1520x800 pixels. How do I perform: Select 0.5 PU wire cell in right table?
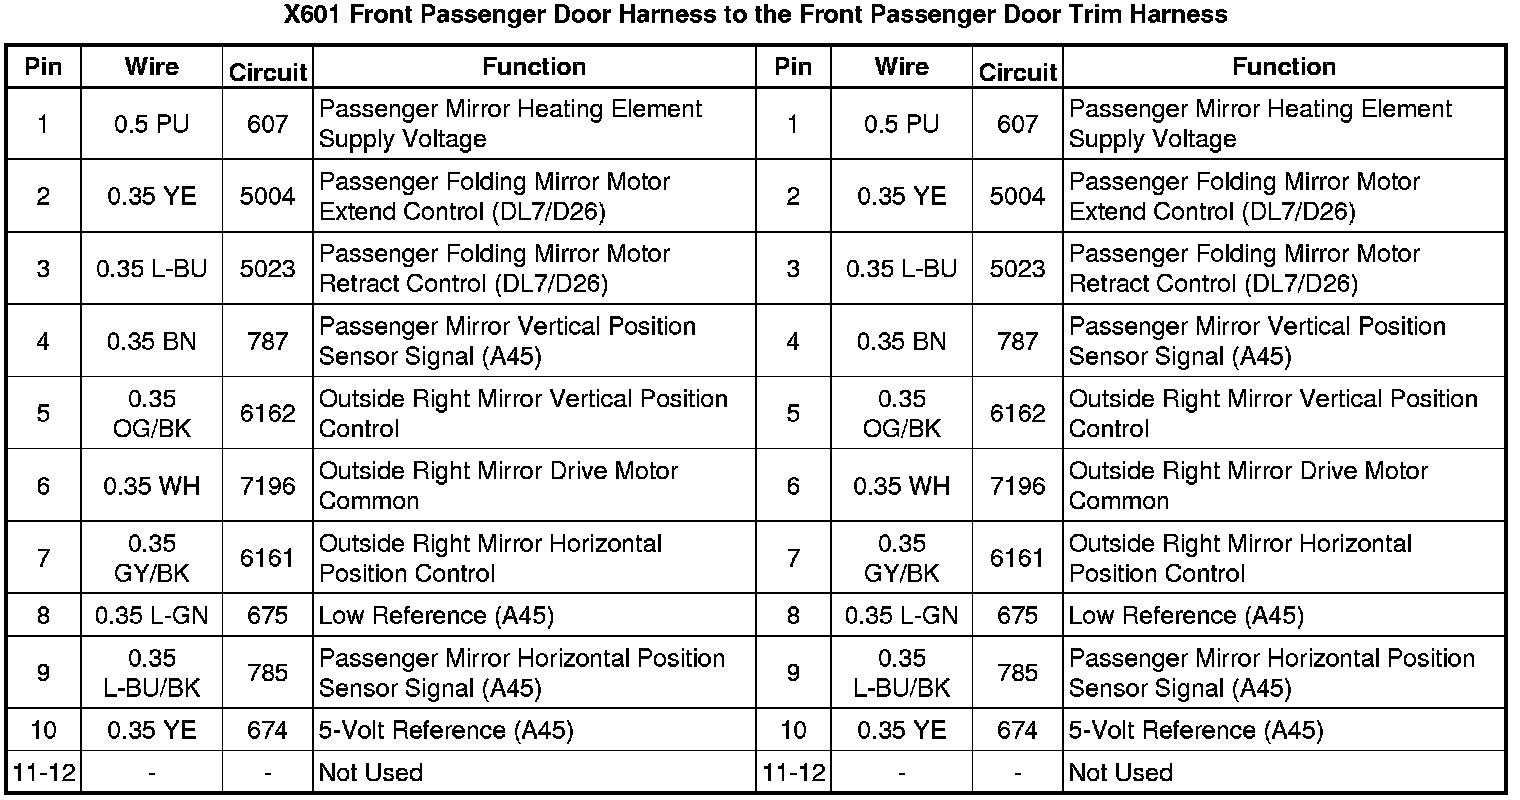(x=901, y=124)
